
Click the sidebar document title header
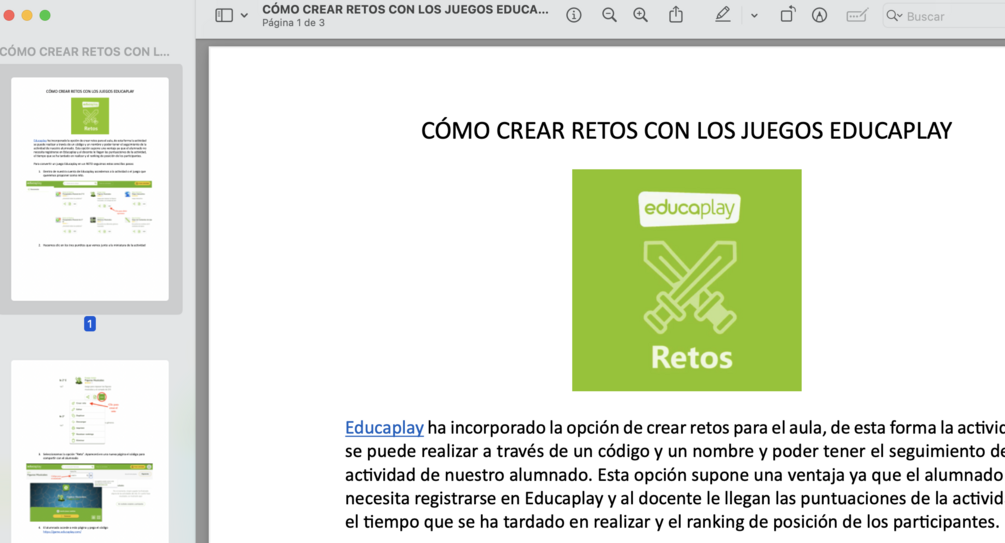point(85,52)
